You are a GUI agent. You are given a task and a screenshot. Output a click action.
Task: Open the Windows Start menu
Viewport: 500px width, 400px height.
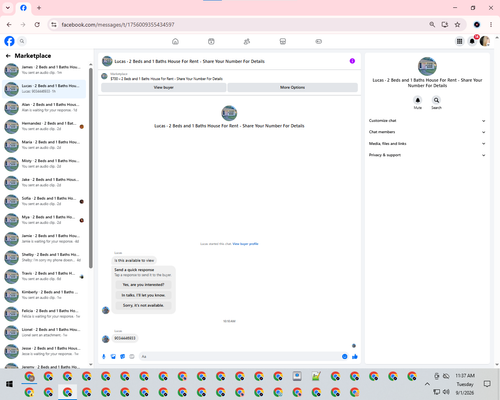point(9,384)
